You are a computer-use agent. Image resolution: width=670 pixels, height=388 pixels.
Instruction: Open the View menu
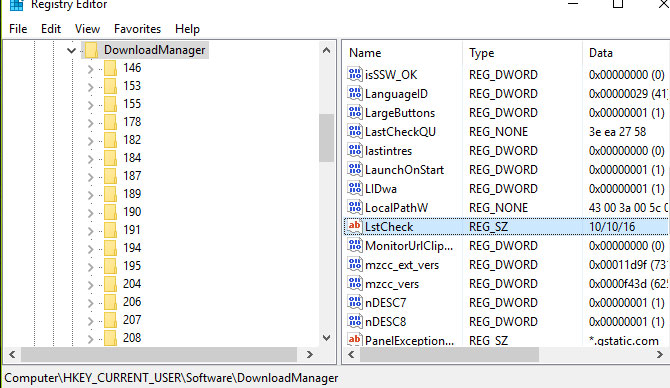tap(87, 29)
